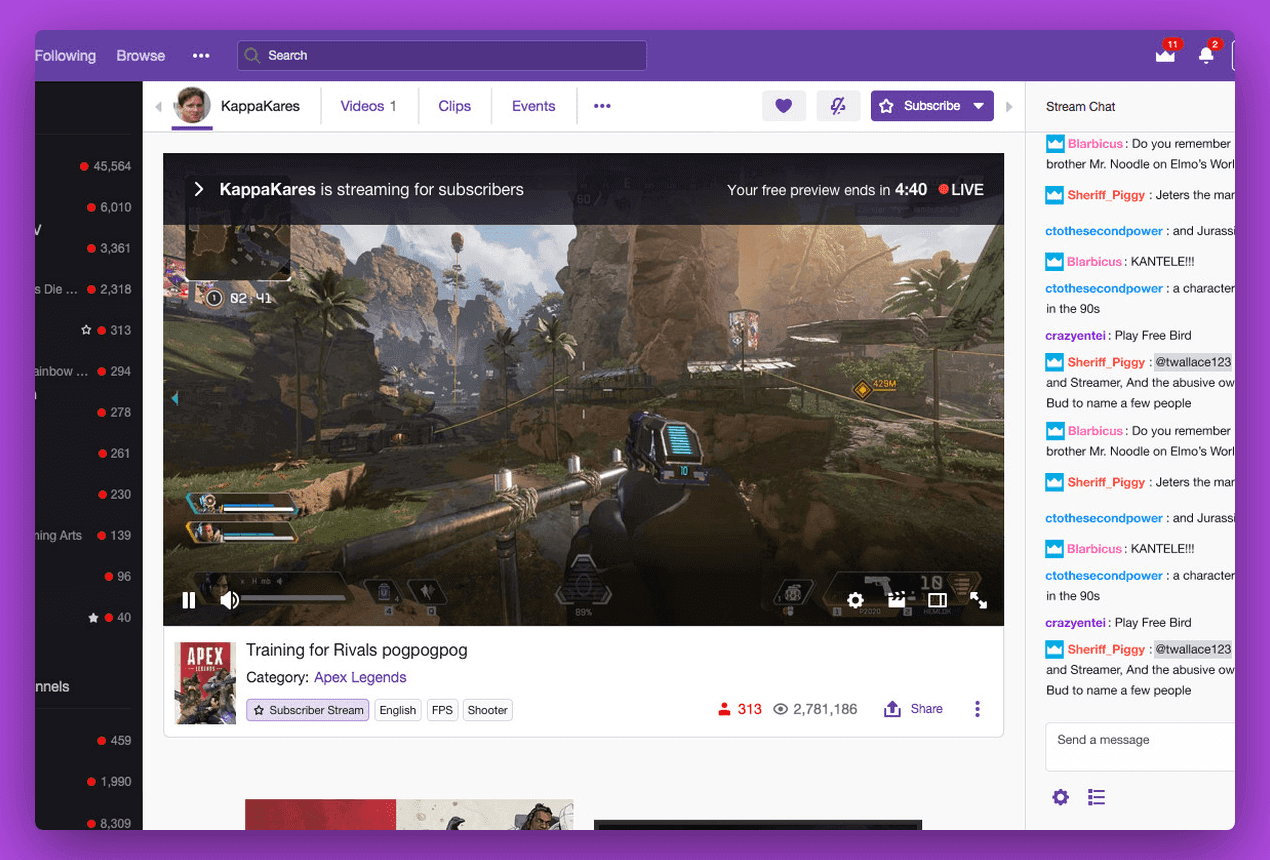
Task: Open the Subscribe dropdown arrow
Action: click(x=978, y=106)
